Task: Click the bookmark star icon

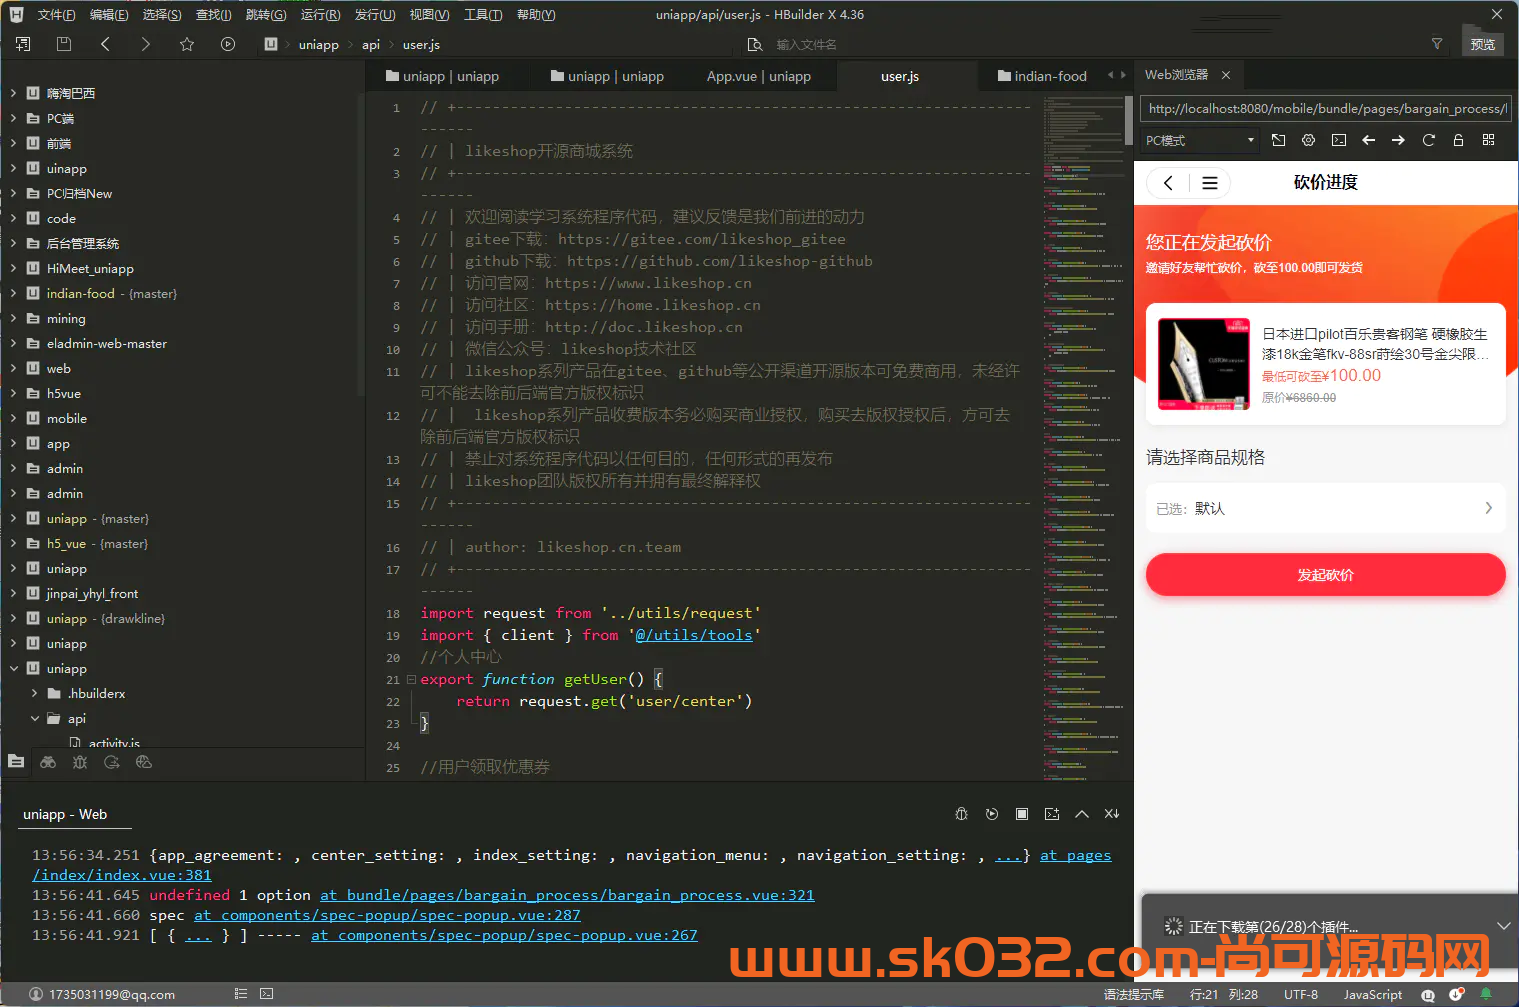Action: (187, 44)
